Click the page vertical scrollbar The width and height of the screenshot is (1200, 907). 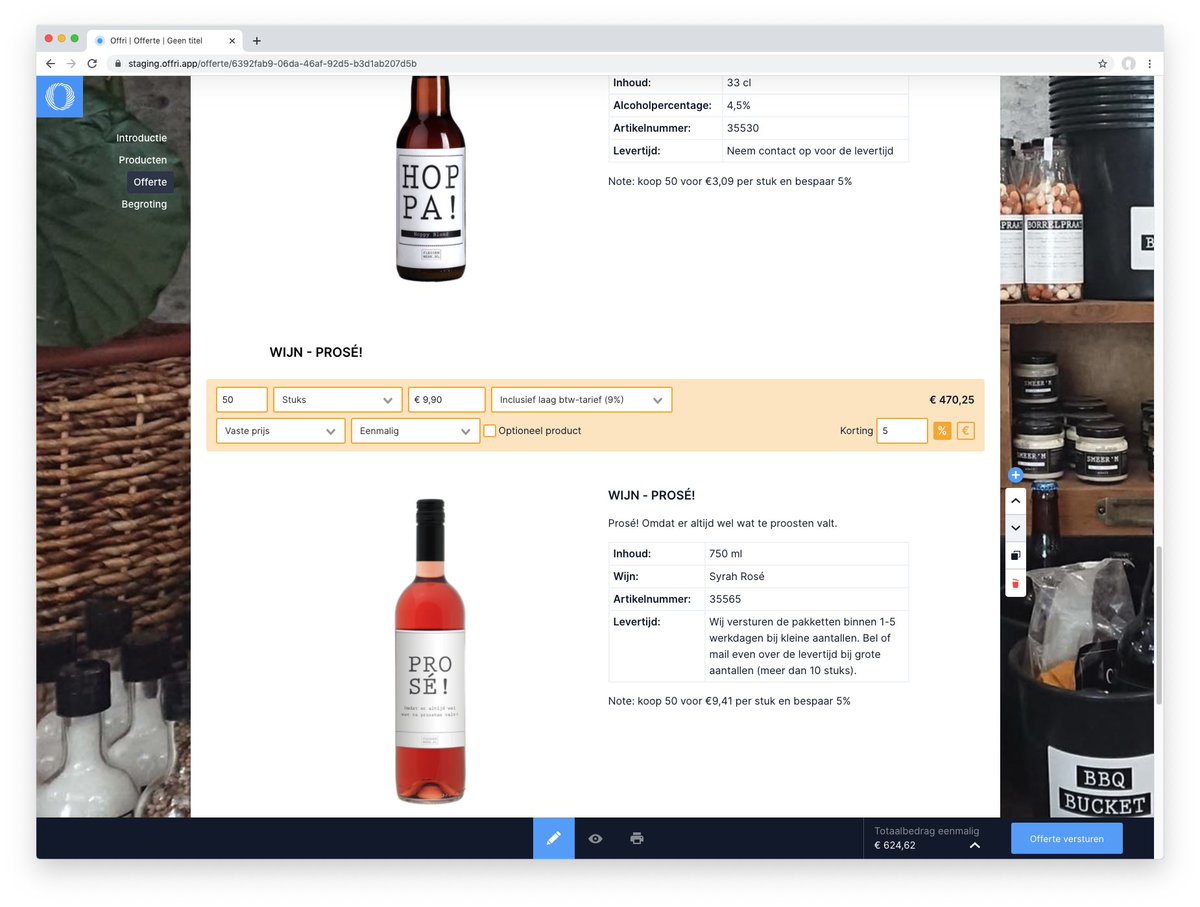tap(1158, 626)
